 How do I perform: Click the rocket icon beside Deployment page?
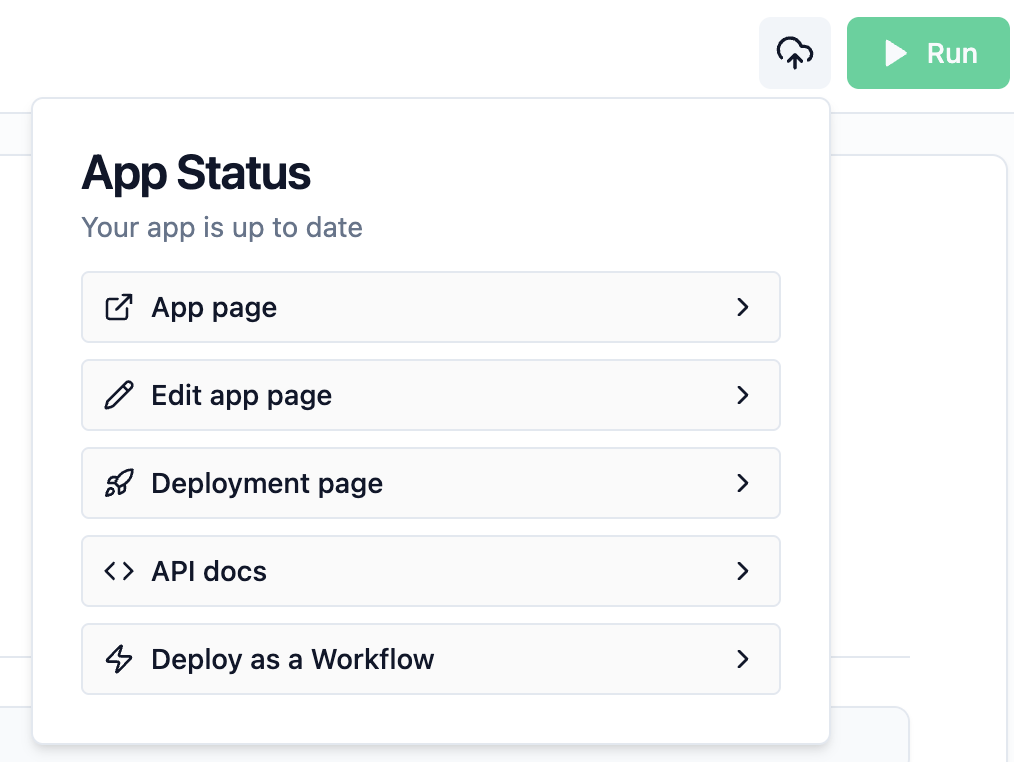click(x=119, y=483)
